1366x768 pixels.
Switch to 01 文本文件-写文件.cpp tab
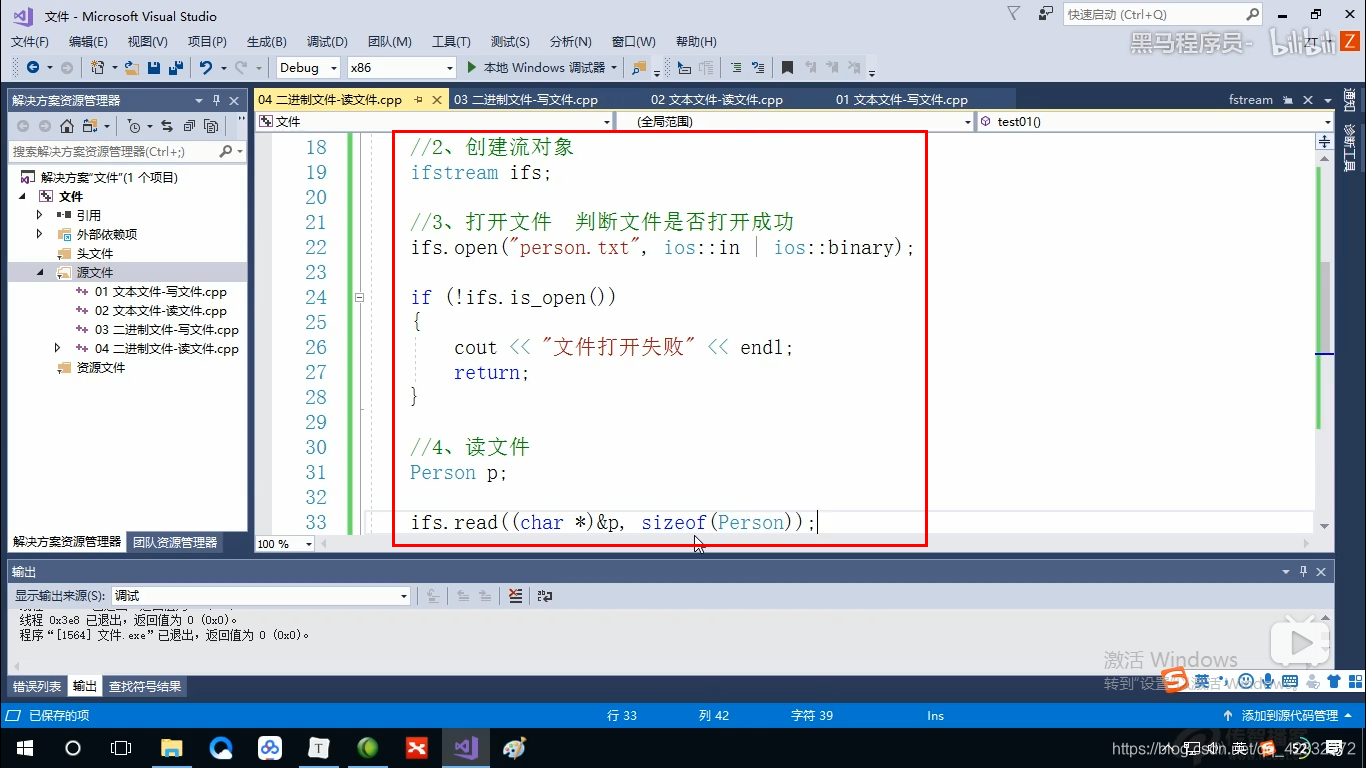click(902, 100)
